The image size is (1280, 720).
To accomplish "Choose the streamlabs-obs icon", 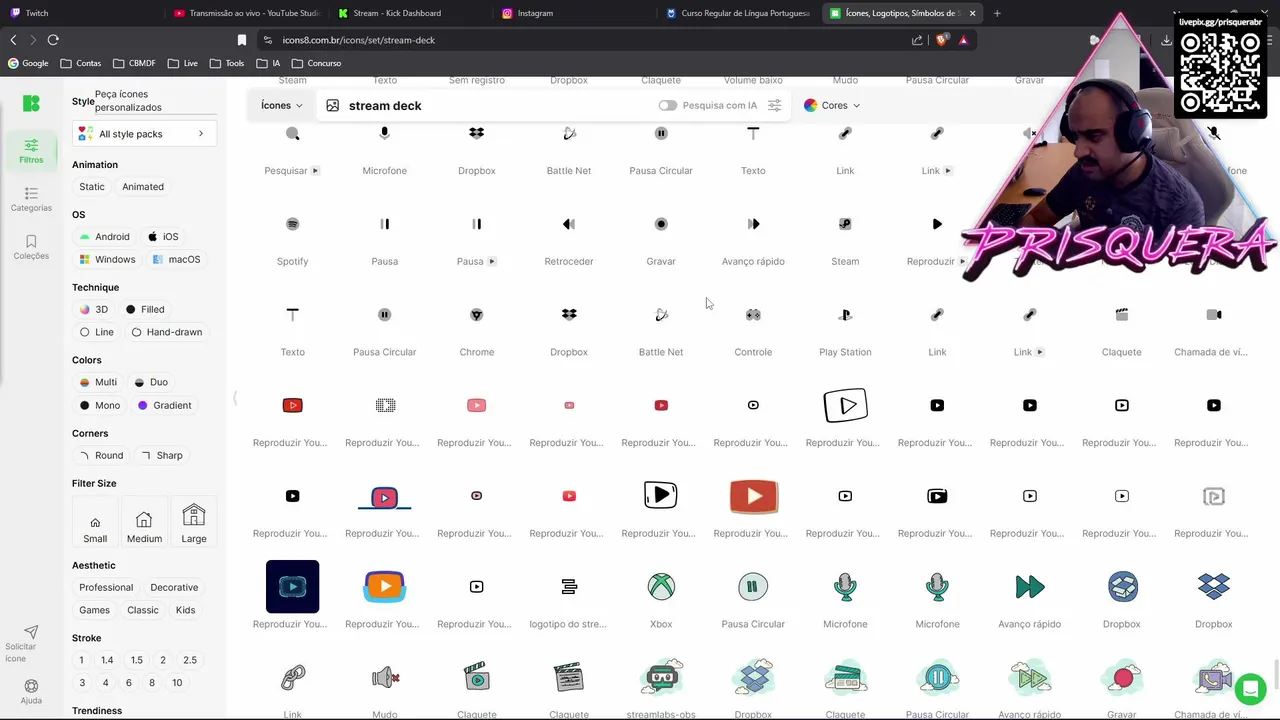I will [661, 677].
